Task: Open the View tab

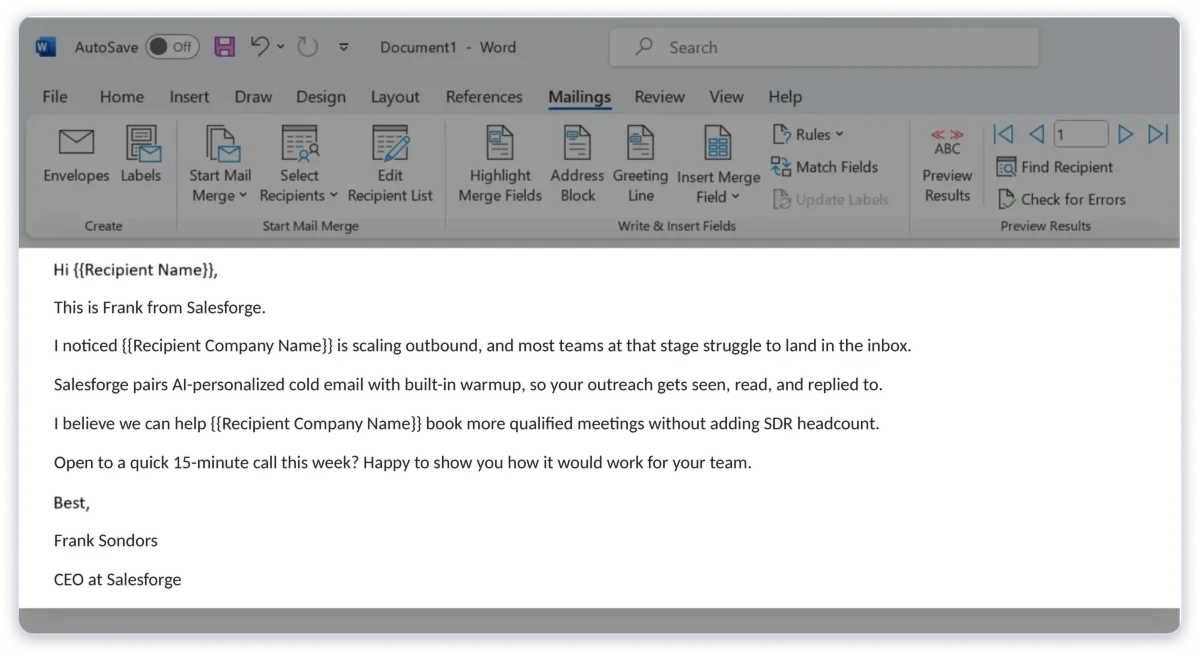Action: pyautogui.click(x=726, y=97)
